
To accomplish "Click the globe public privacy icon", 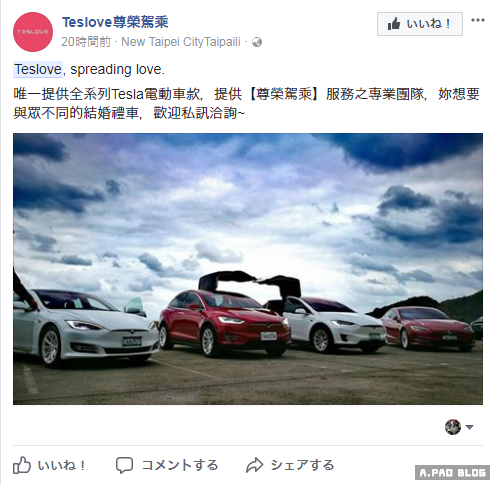I will pos(257,42).
